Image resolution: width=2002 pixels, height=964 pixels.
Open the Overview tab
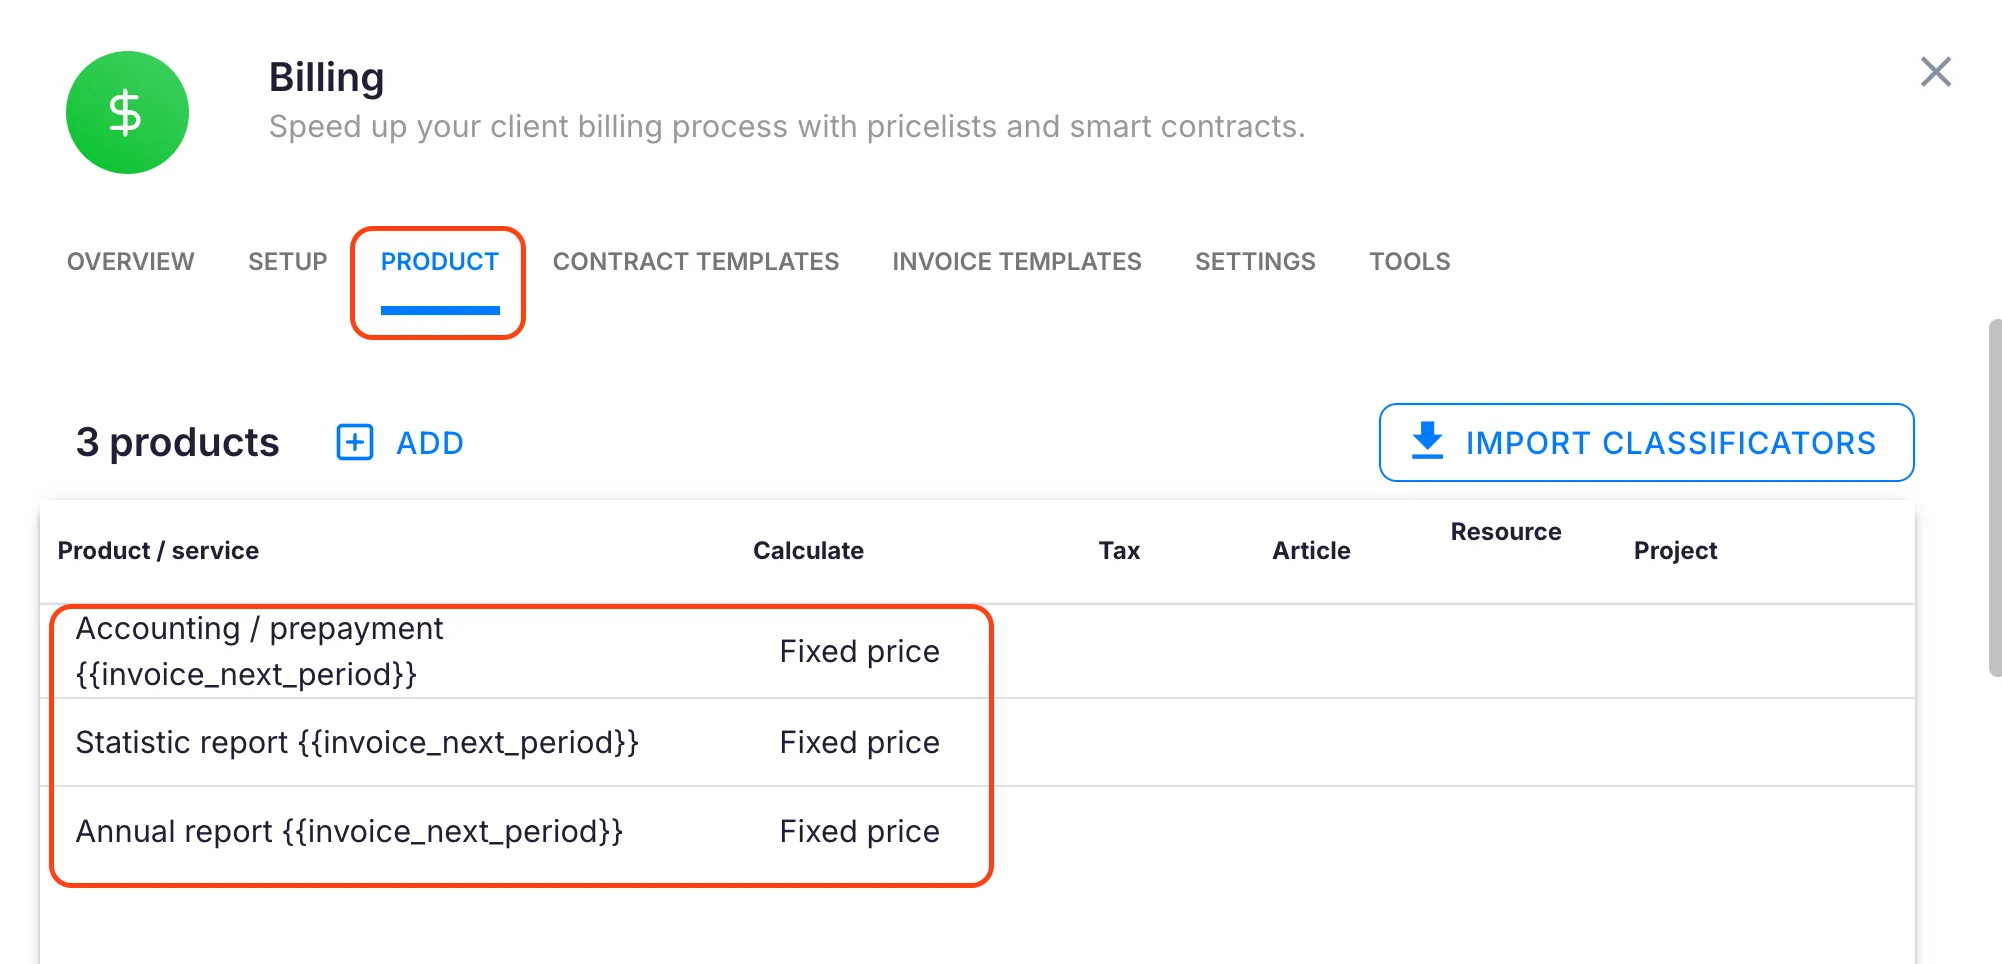[130, 261]
